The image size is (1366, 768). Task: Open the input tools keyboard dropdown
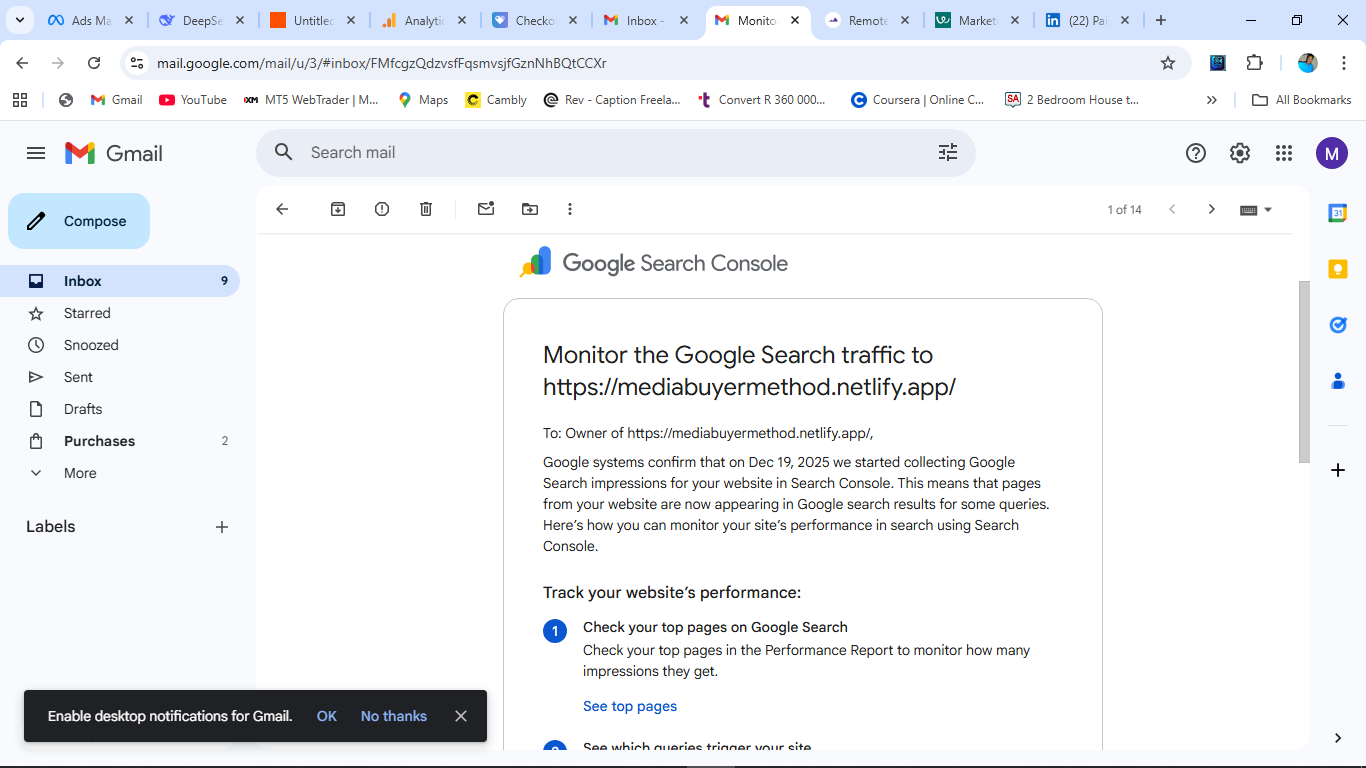click(1256, 209)
